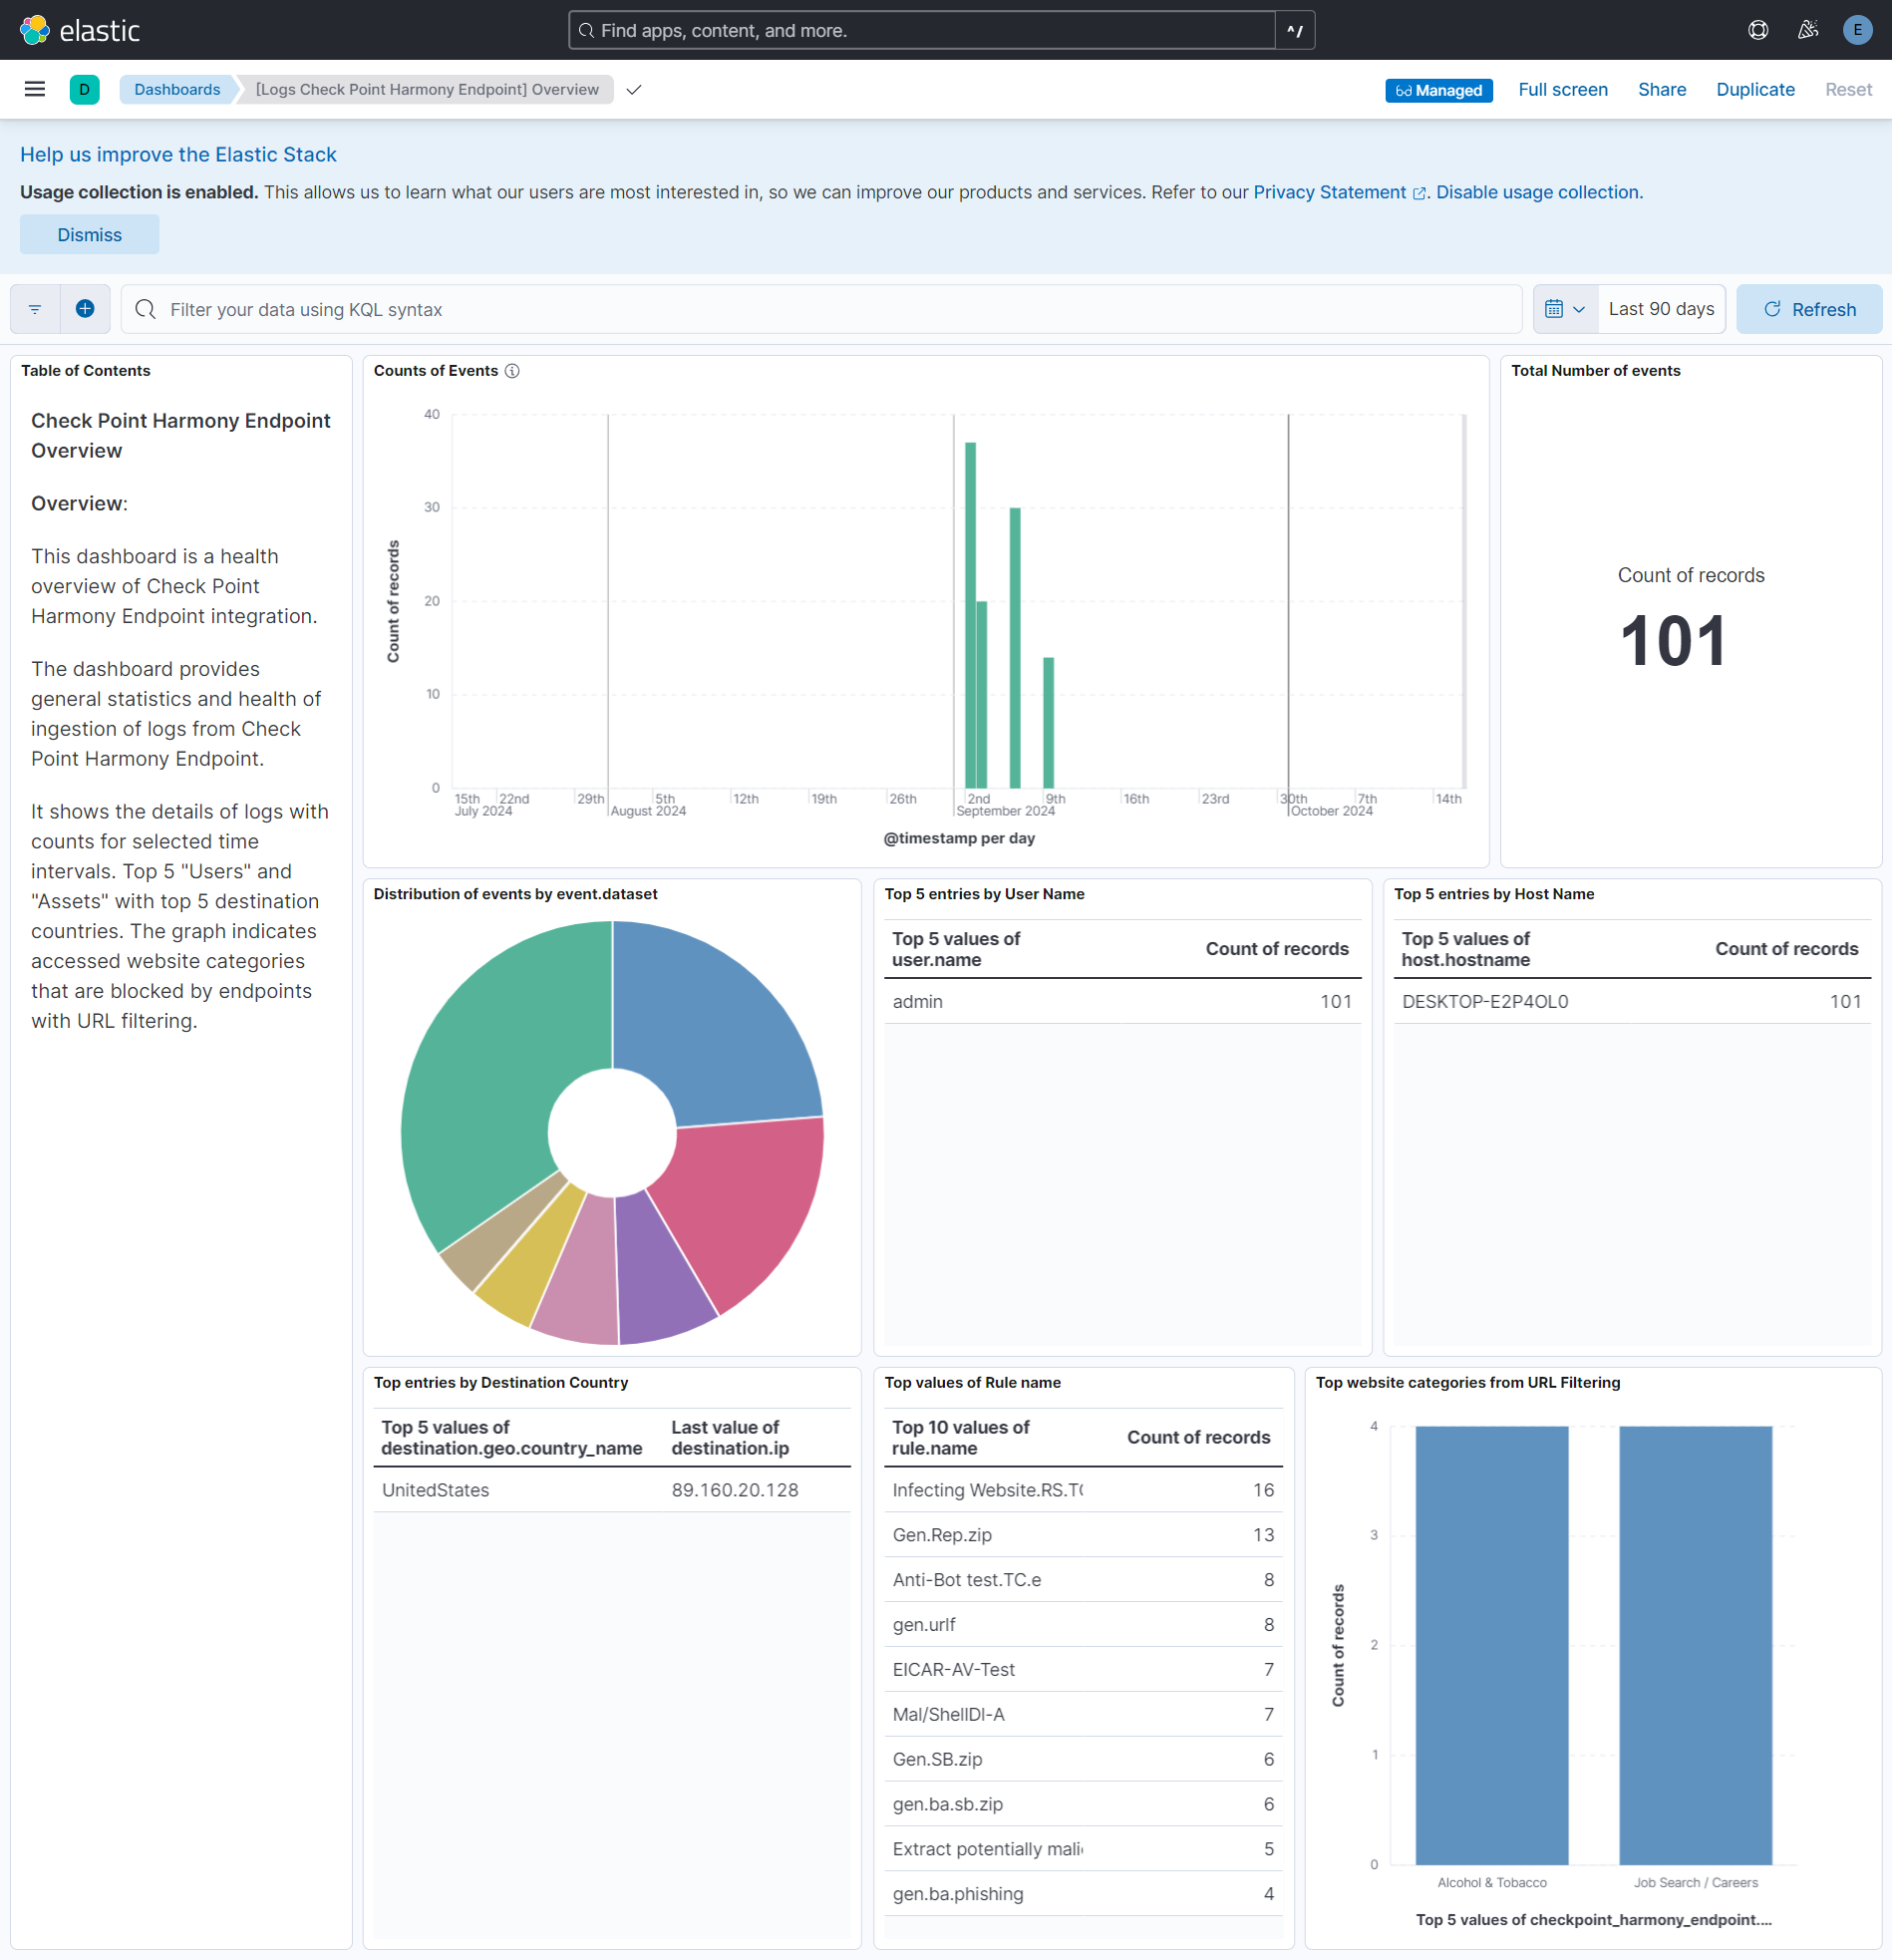Image resolution: width=1892 pixels, height=1960 pixels.
Task: Dismiss the usage collection notice
Action: (89, 234)
